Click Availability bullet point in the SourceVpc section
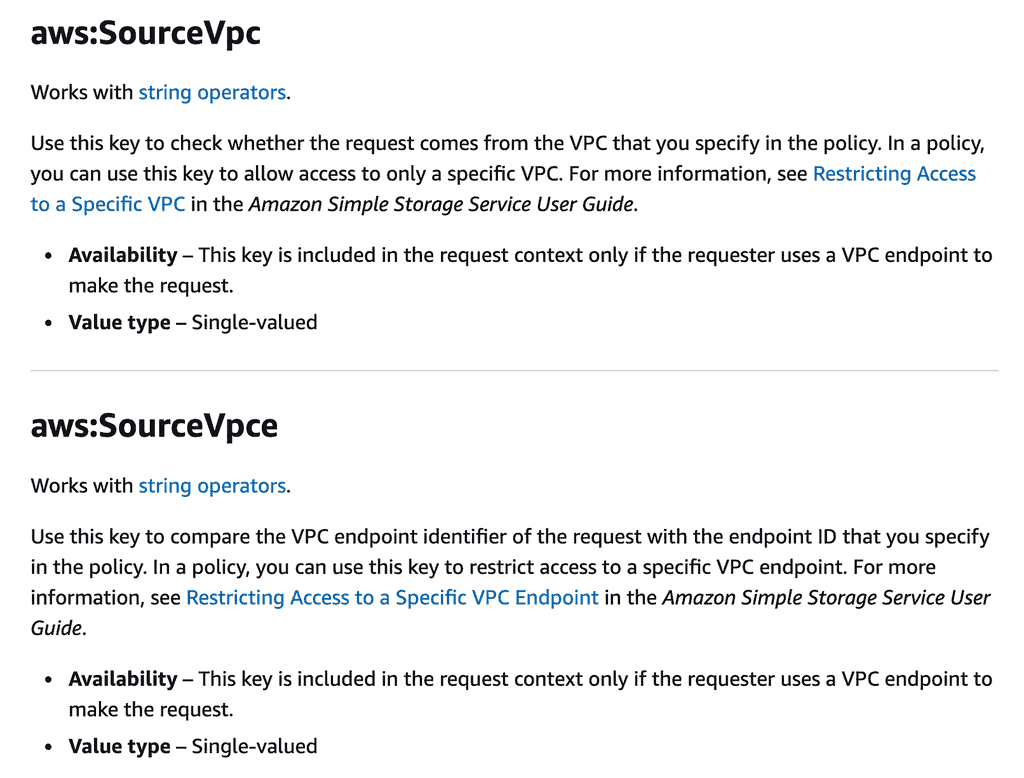The image size is (1024, 778). [50, 256]
